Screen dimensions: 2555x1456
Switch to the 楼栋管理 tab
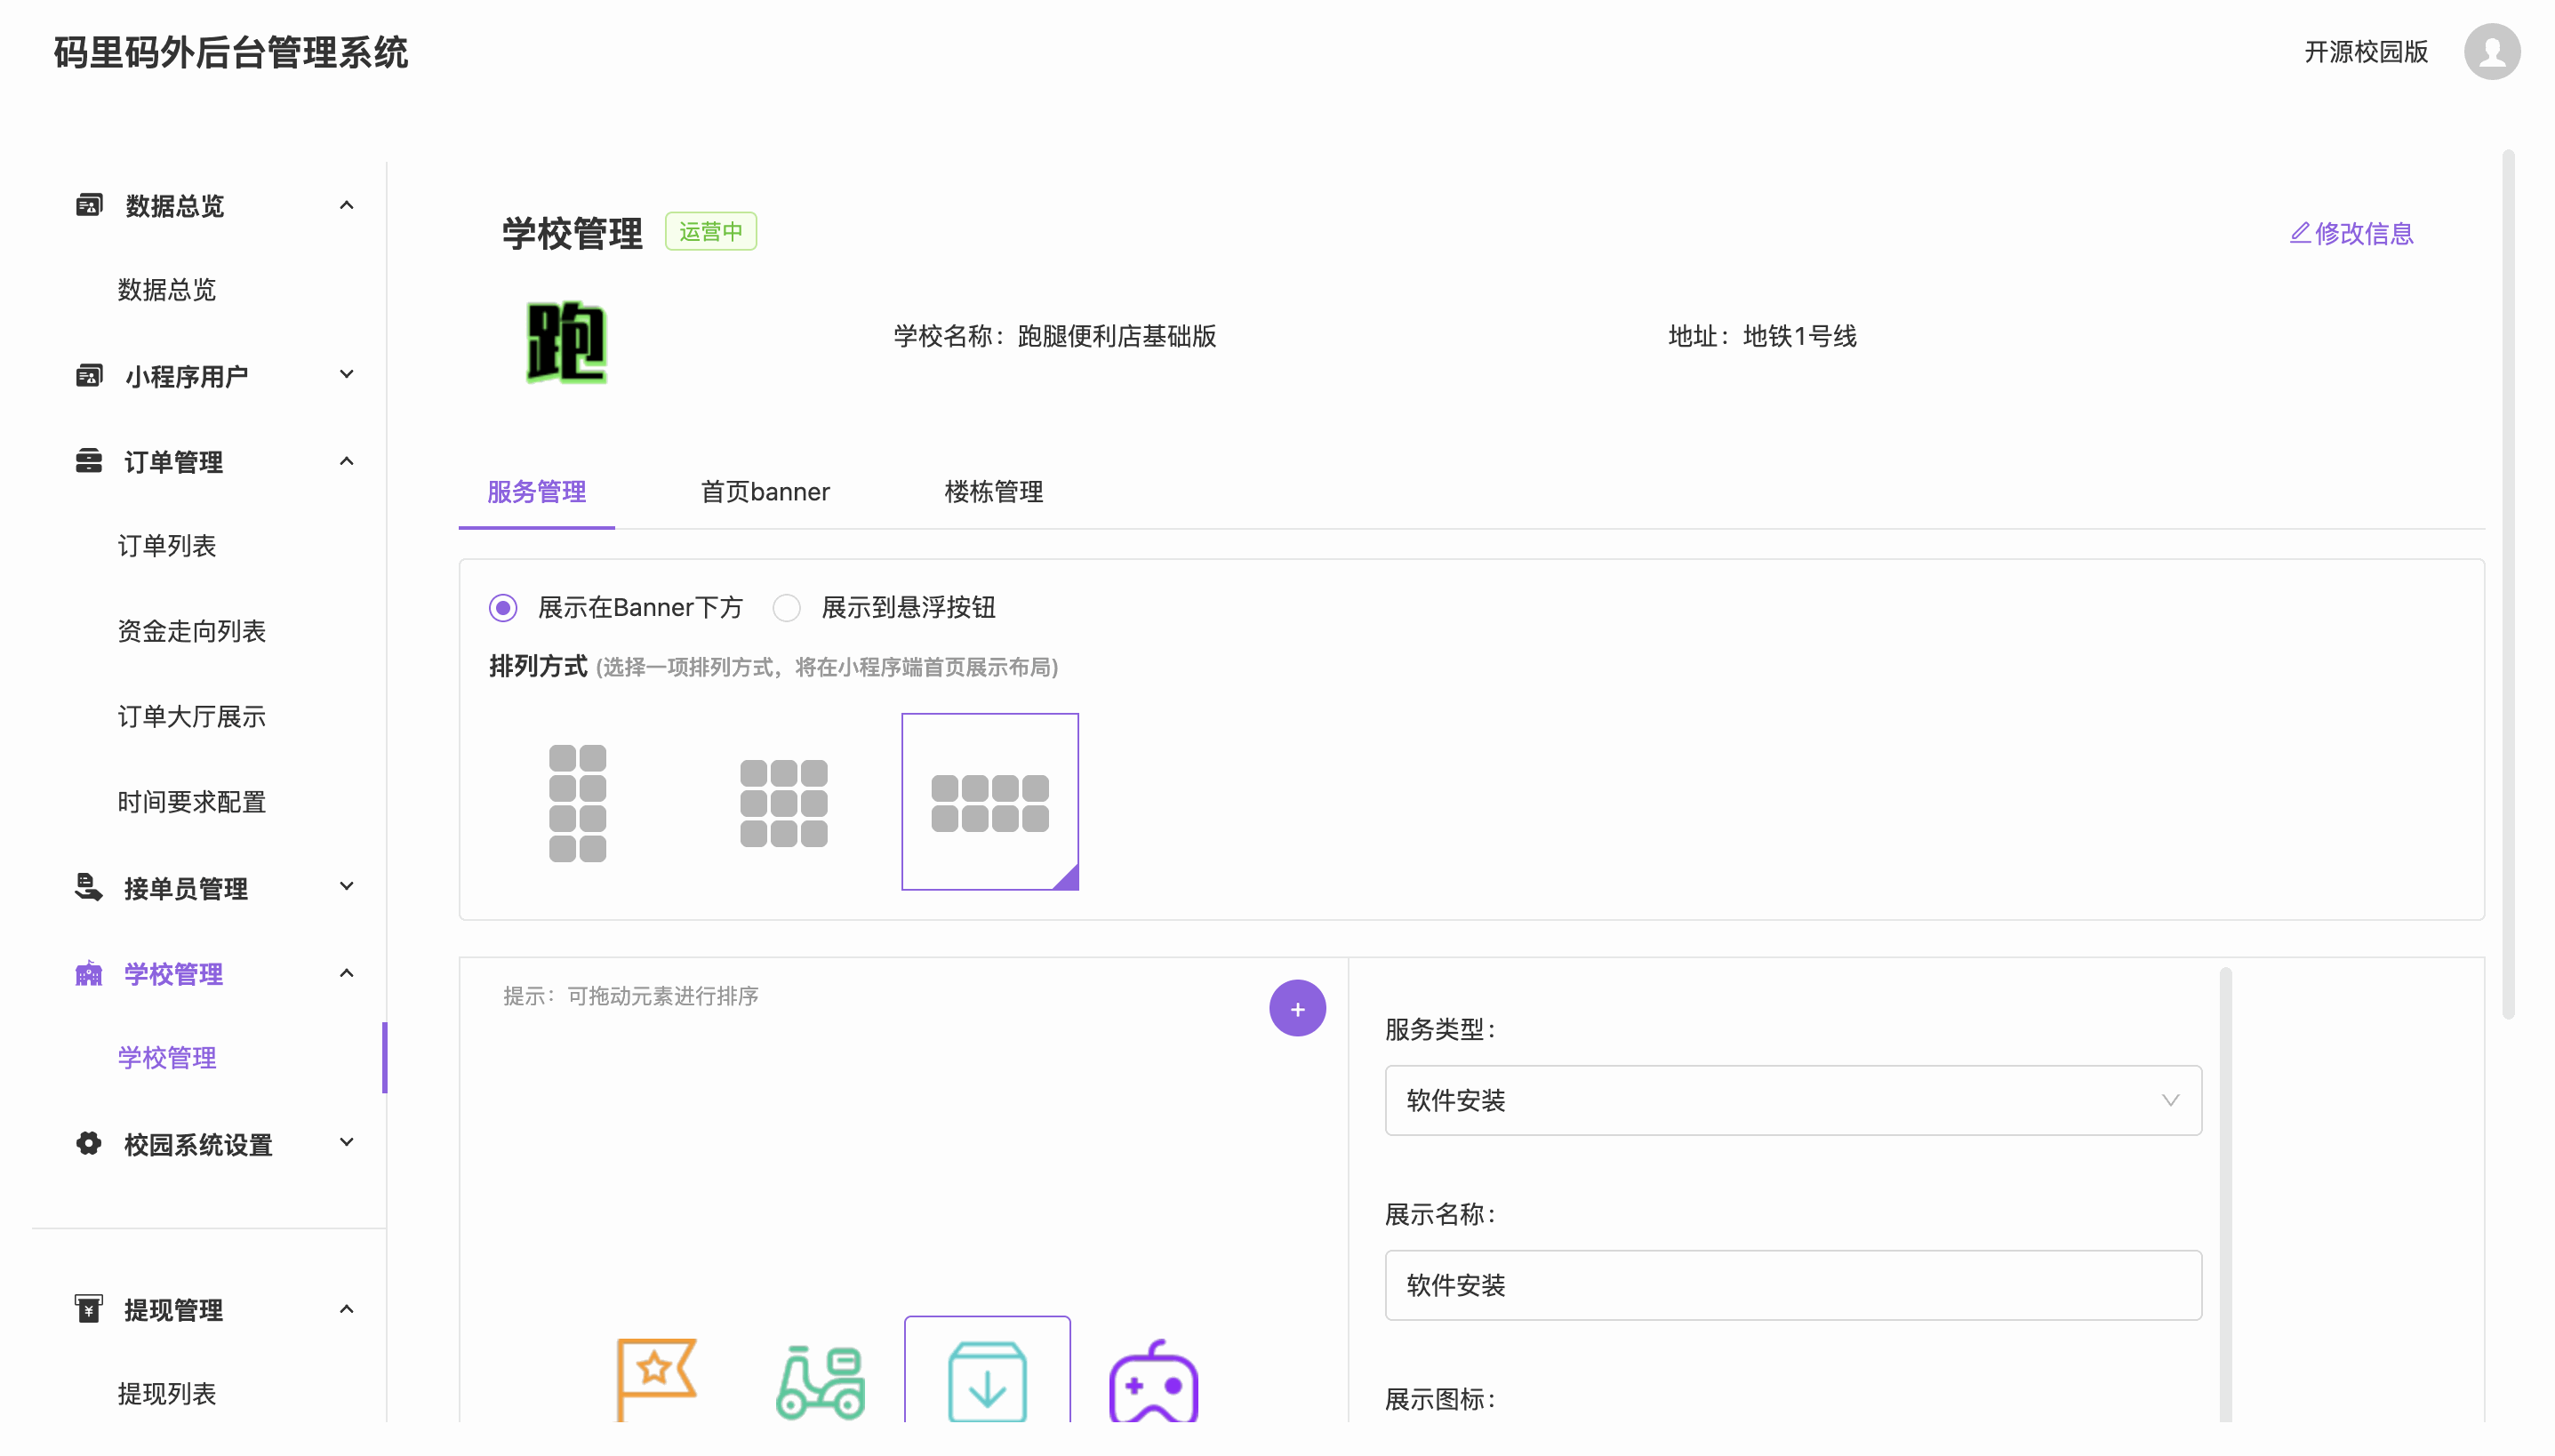coord(993,492)
